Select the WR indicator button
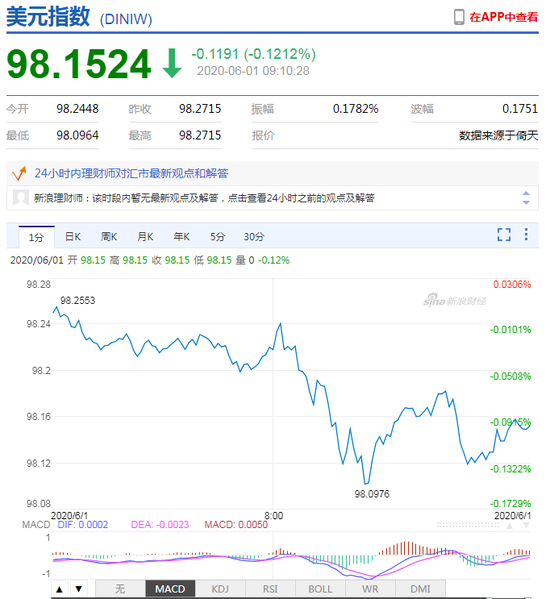Image resolution: width=550 pixels, height=599 pixels. (370, 589)
